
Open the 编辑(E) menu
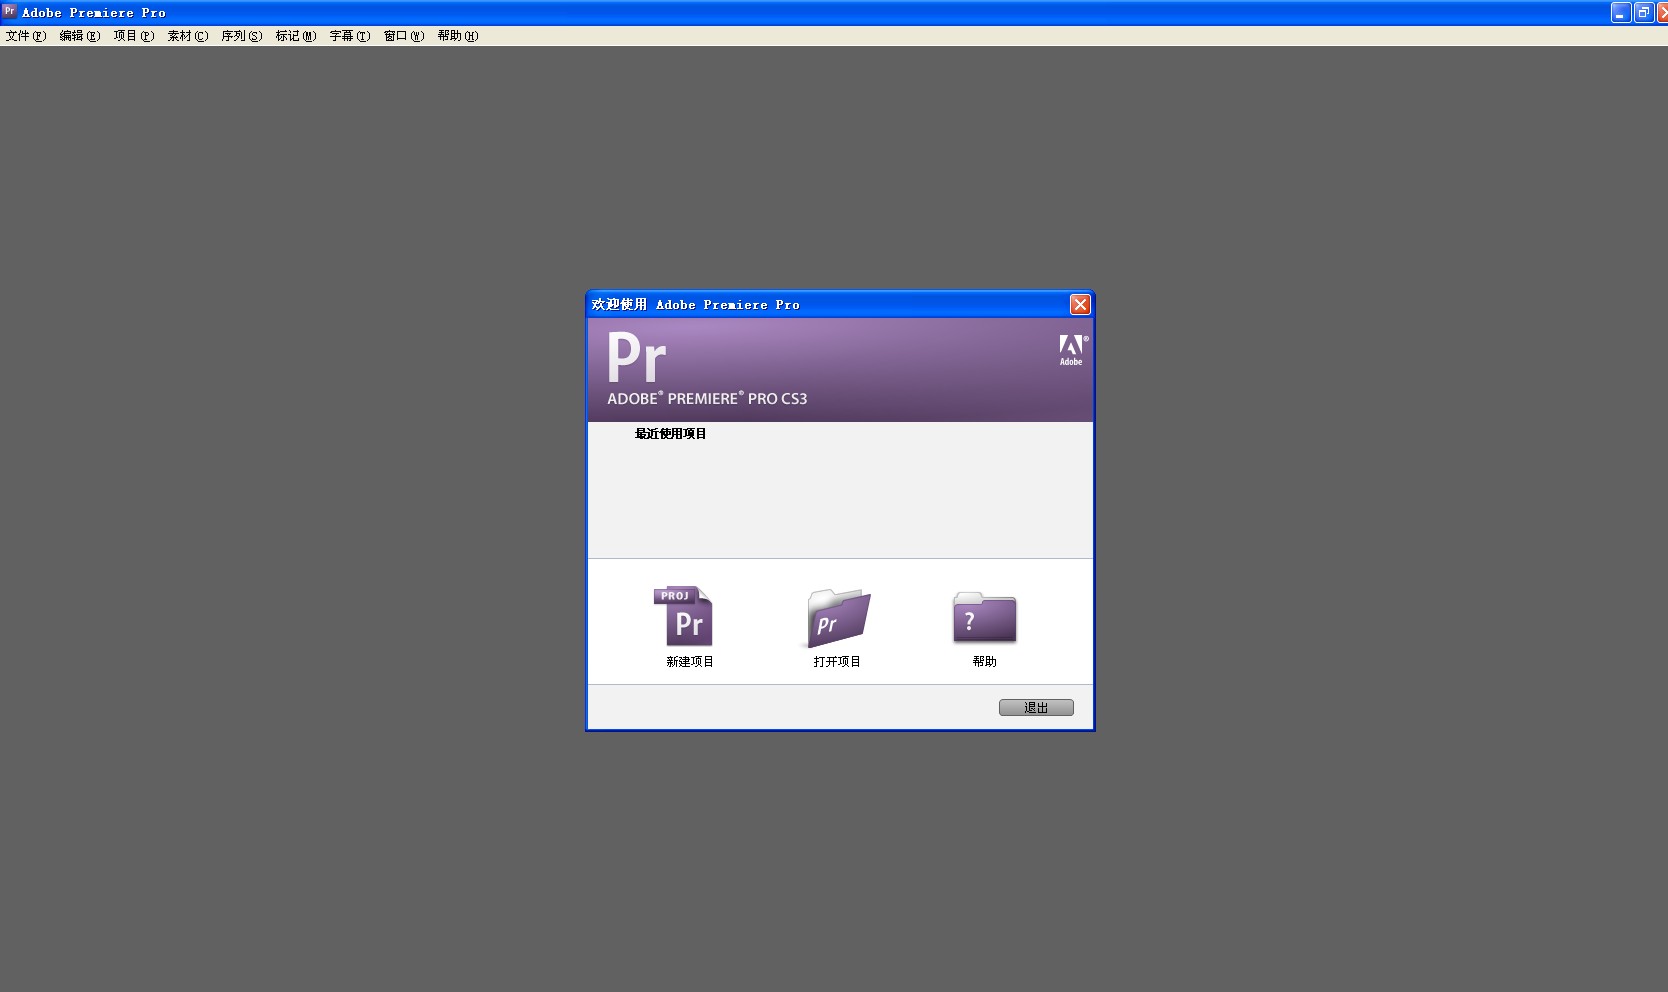[80, 36]
